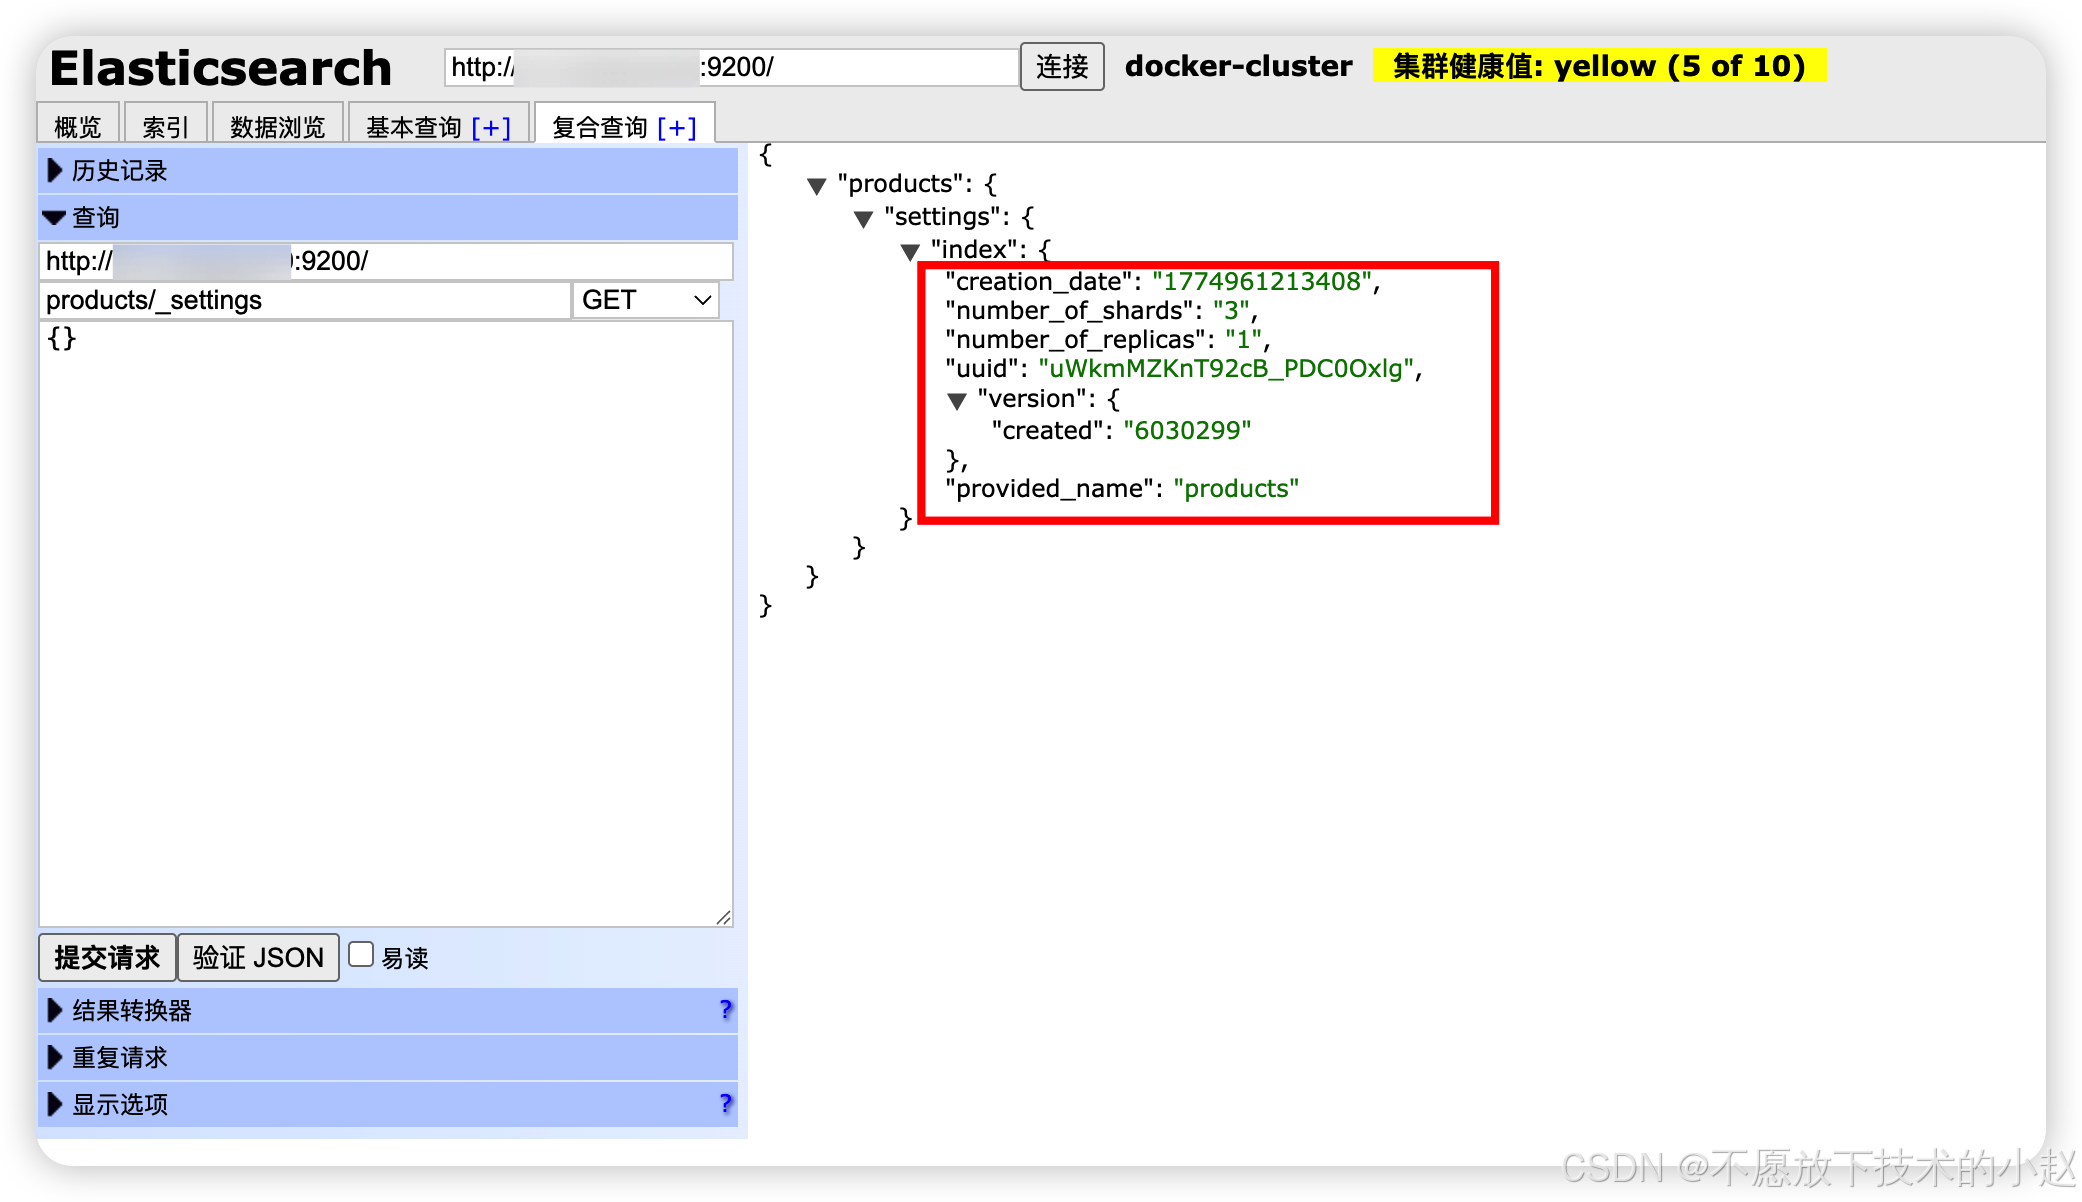The height and width of the screenshot is (1202, 2082).
Task: Click the 连接 connect button
Action: click(1061, 67)
